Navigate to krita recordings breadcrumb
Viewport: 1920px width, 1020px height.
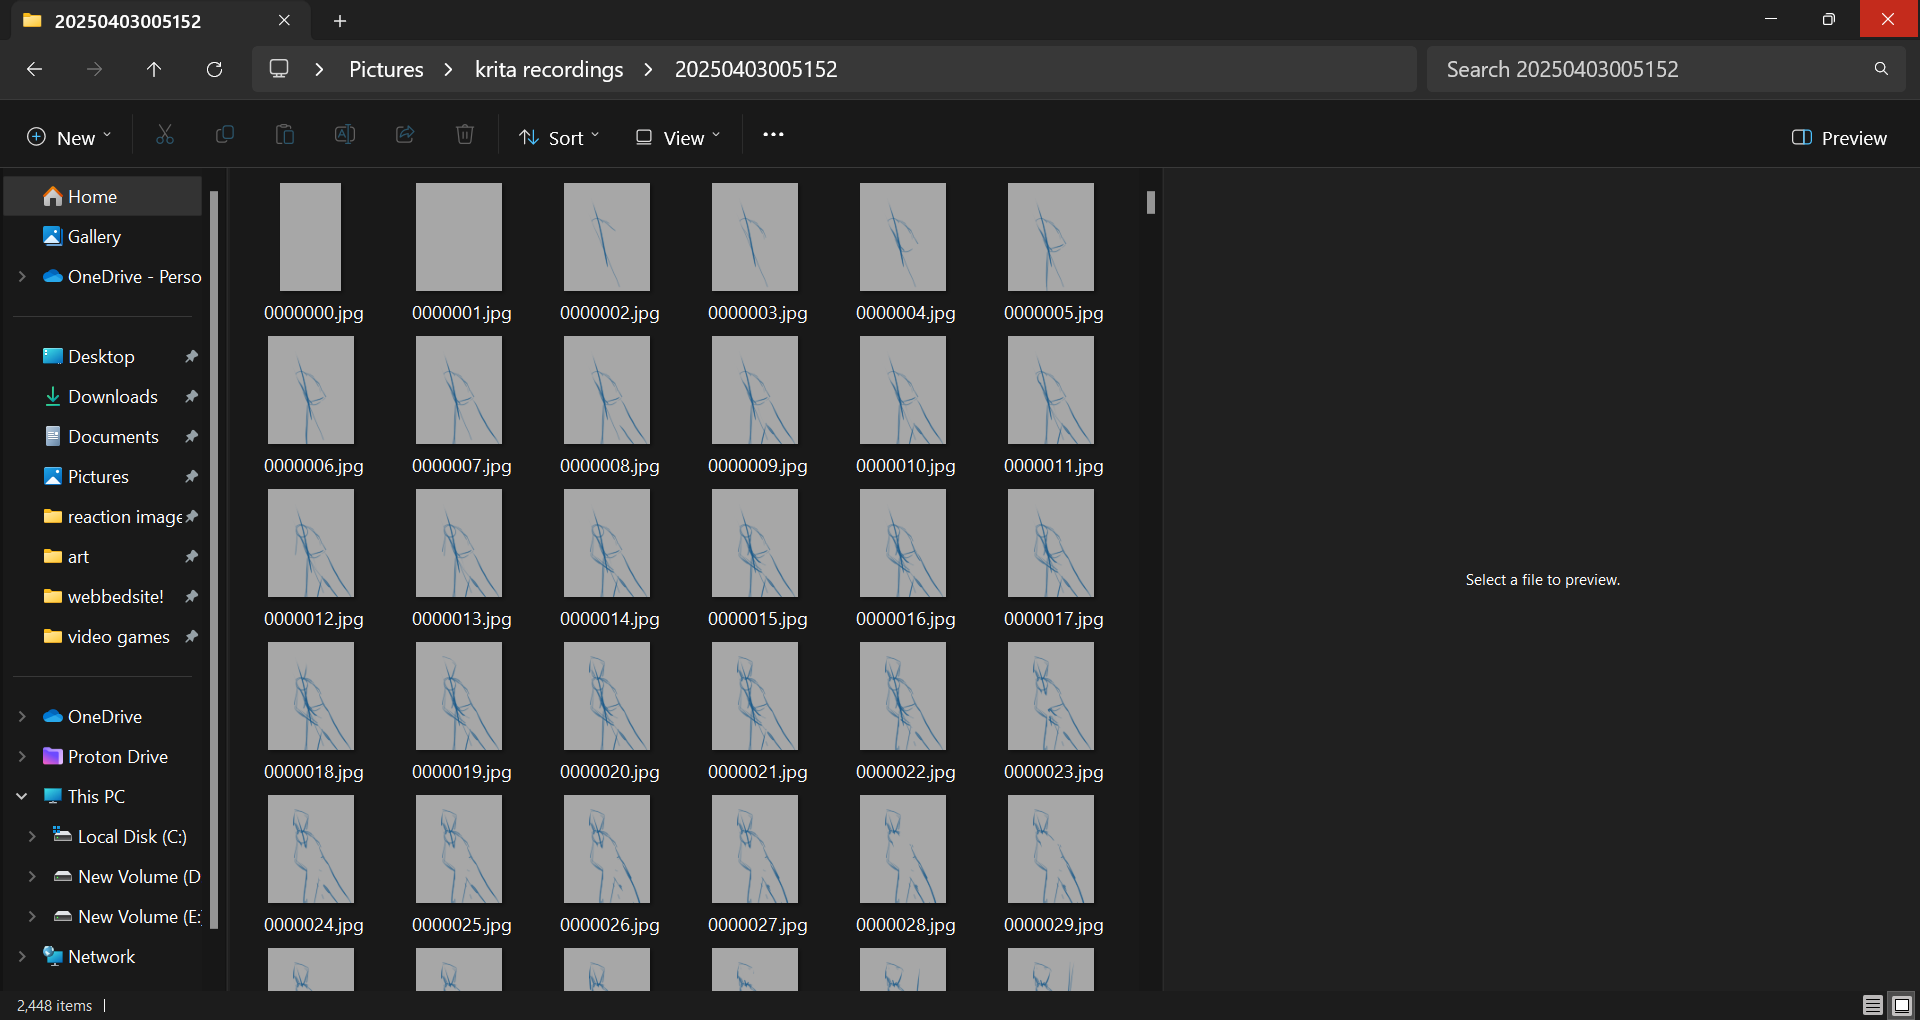548,69
